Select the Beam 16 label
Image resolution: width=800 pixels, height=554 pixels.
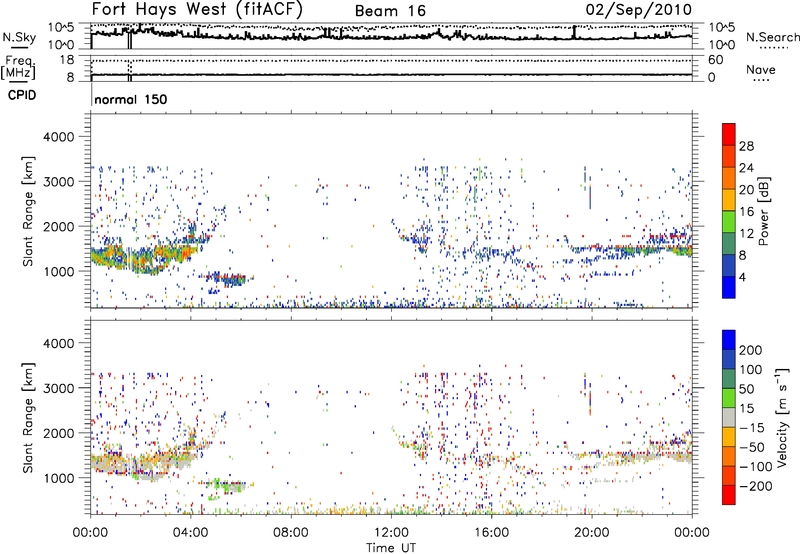(x=390, y=11)
